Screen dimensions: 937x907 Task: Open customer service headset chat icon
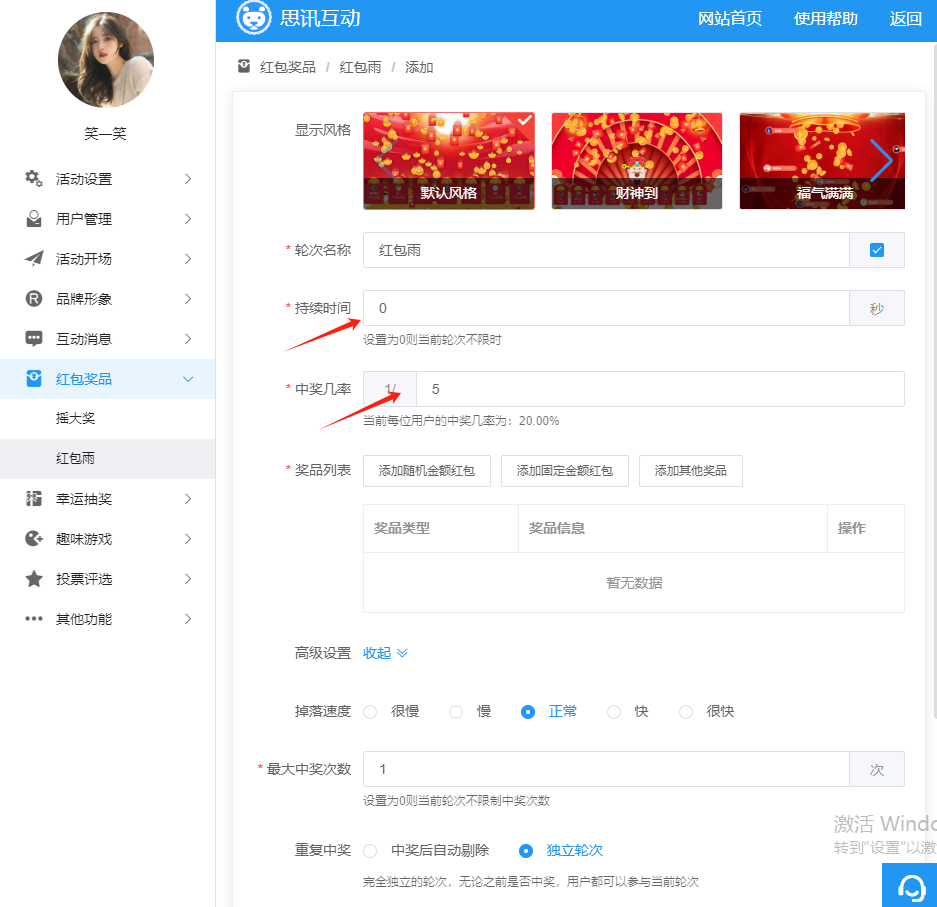[911, 887]
